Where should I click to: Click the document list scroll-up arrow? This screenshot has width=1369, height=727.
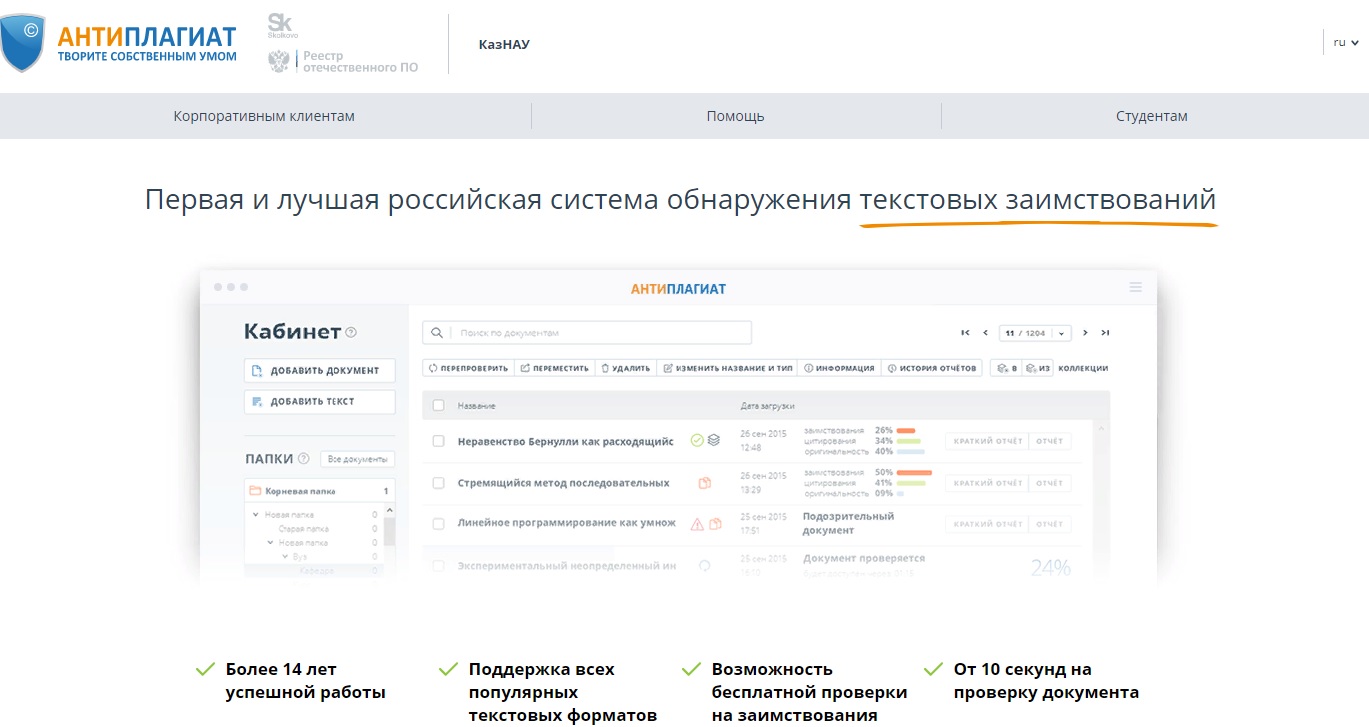pos(1103,428)
